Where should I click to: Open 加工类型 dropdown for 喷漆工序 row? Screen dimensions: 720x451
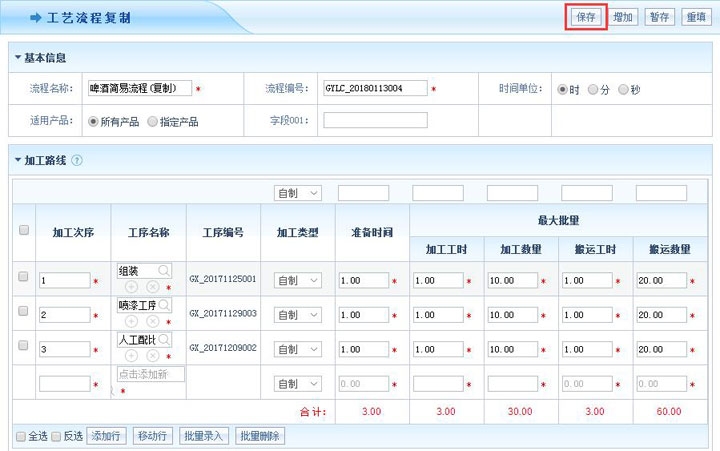pyautogui.click(x=298, y=315)
